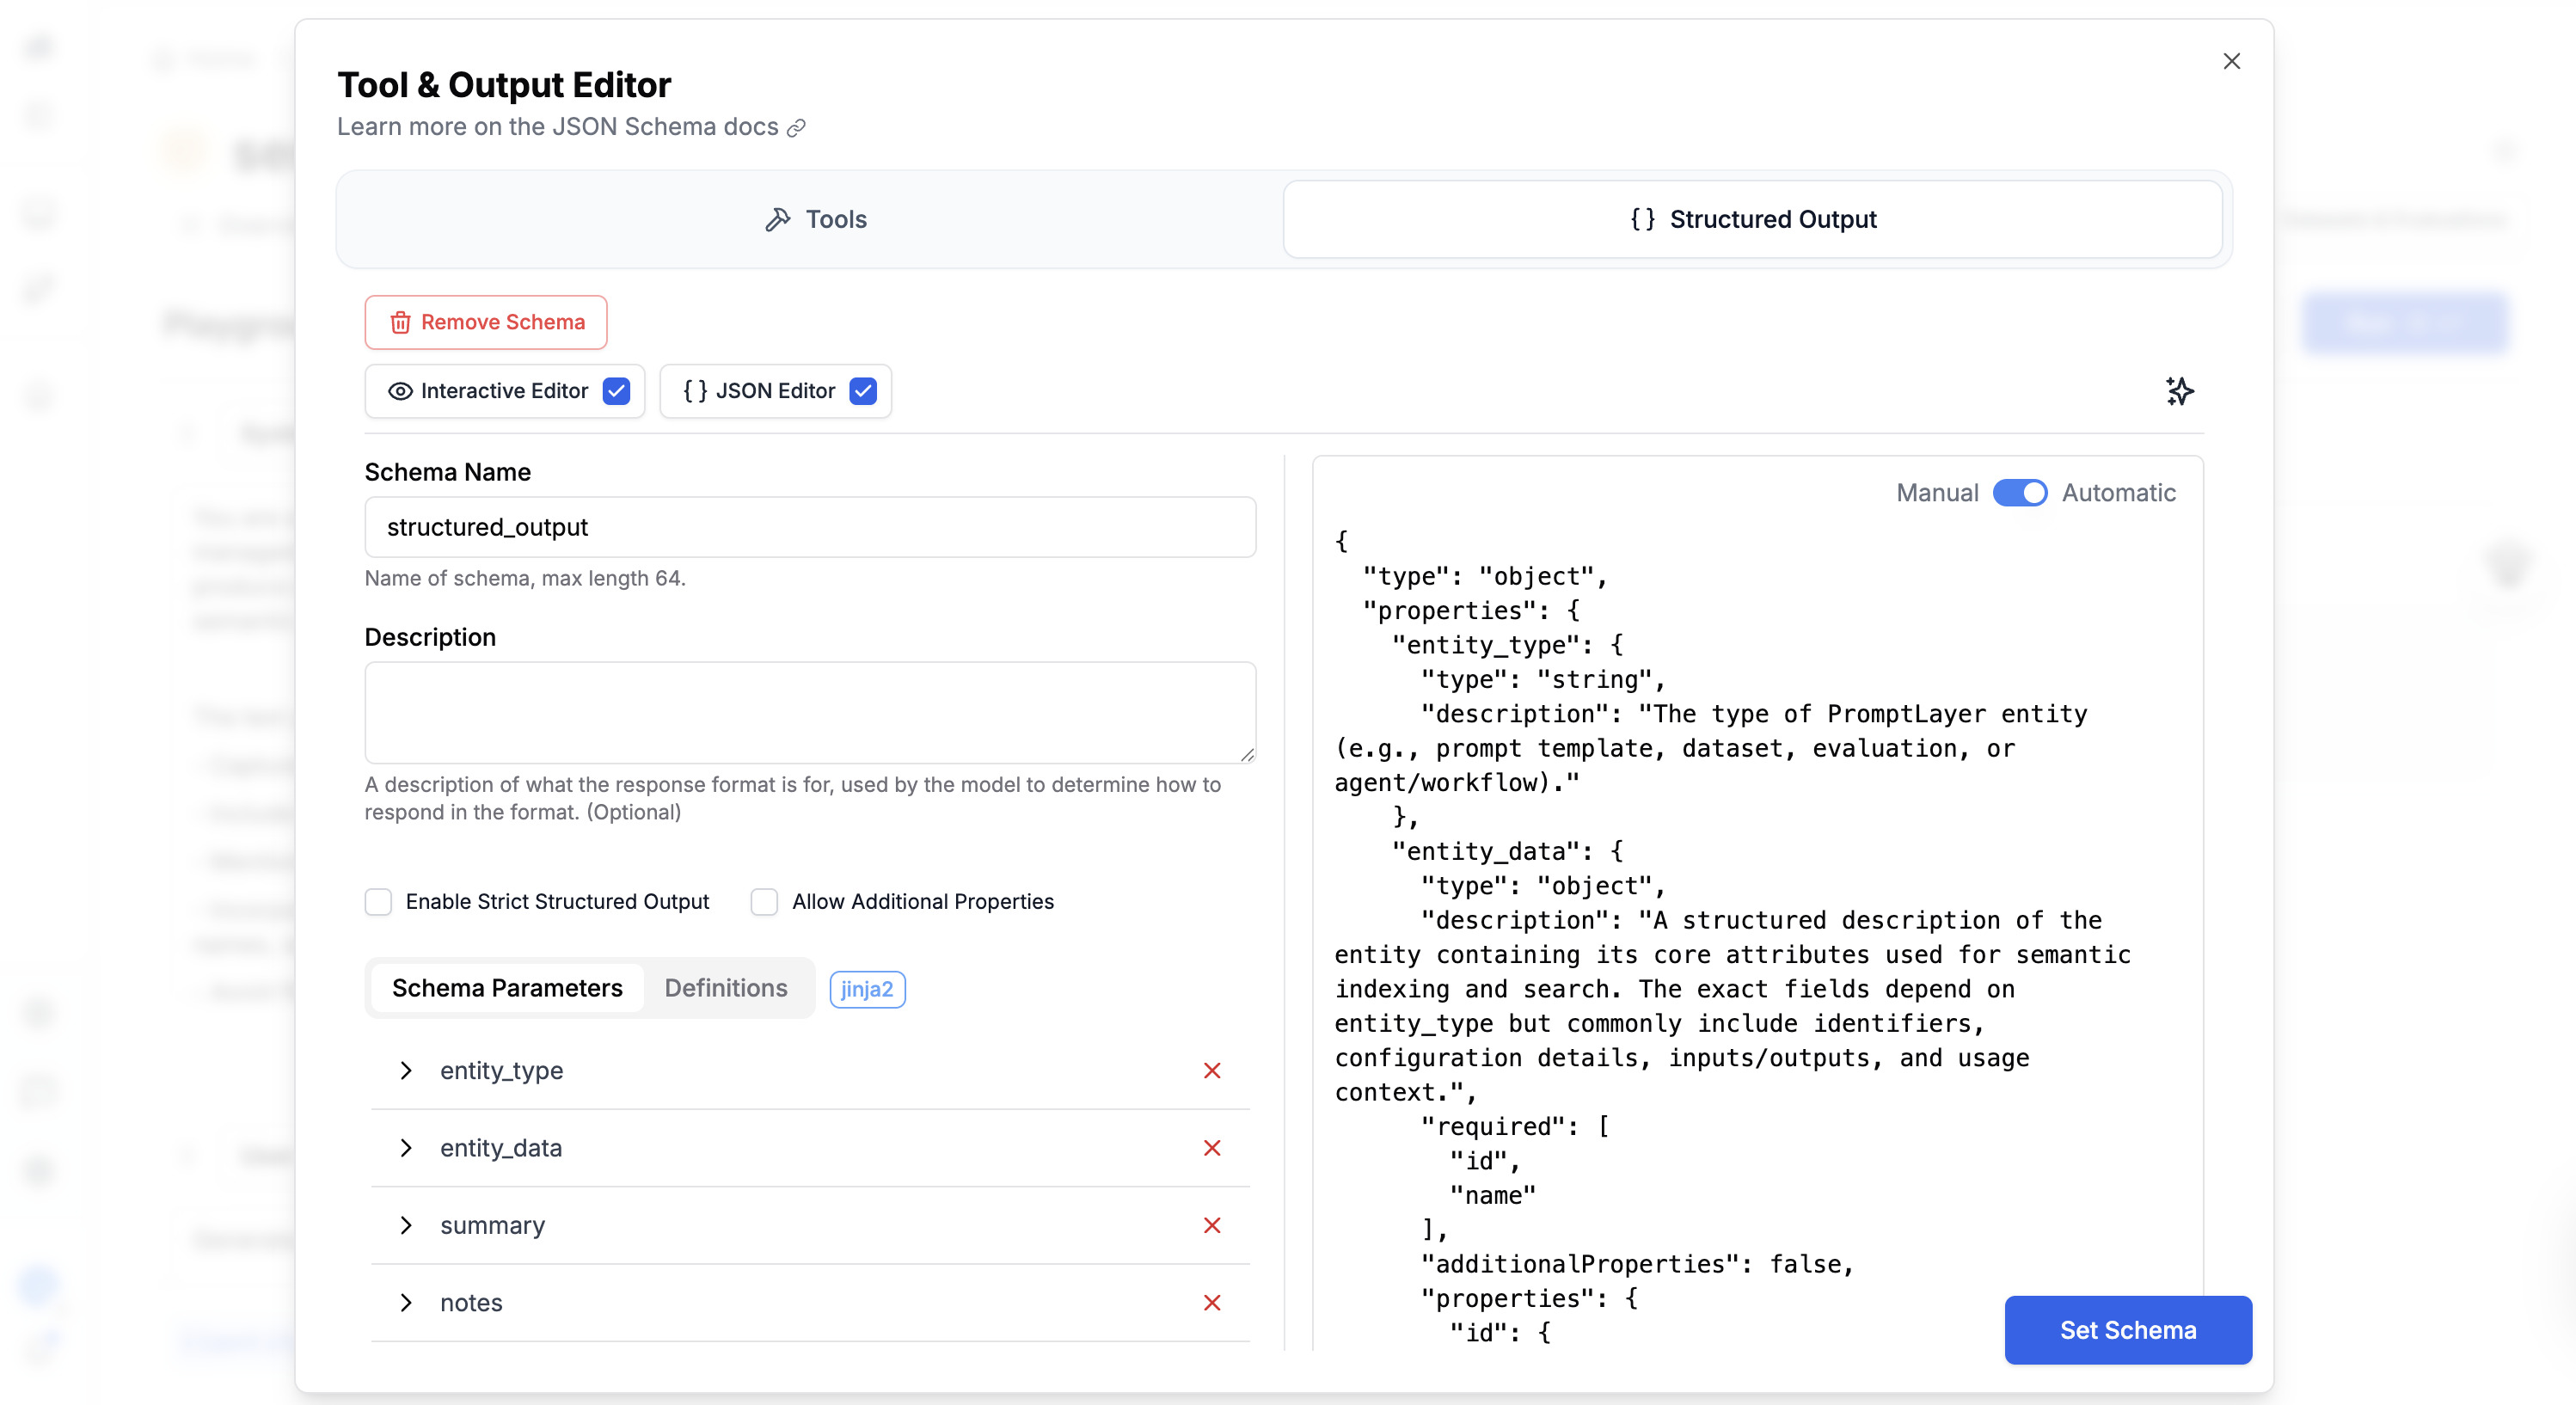This screenshot has width=2576, height=1405.
Task: Click the AI sparkle generate icon
Action: [x=2179, y=391]
